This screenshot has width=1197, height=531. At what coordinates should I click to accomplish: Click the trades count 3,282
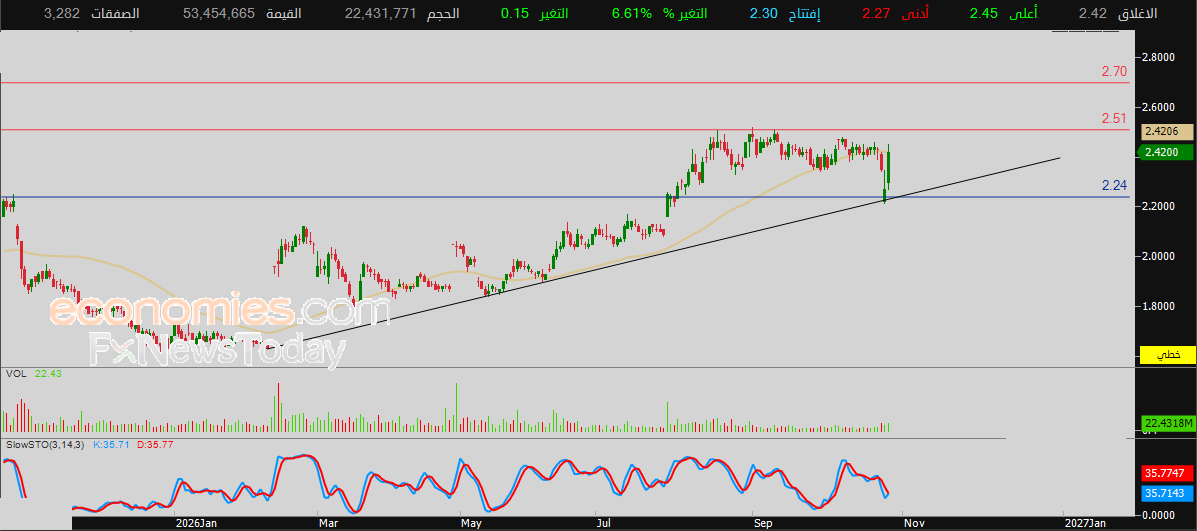point(62,13)
